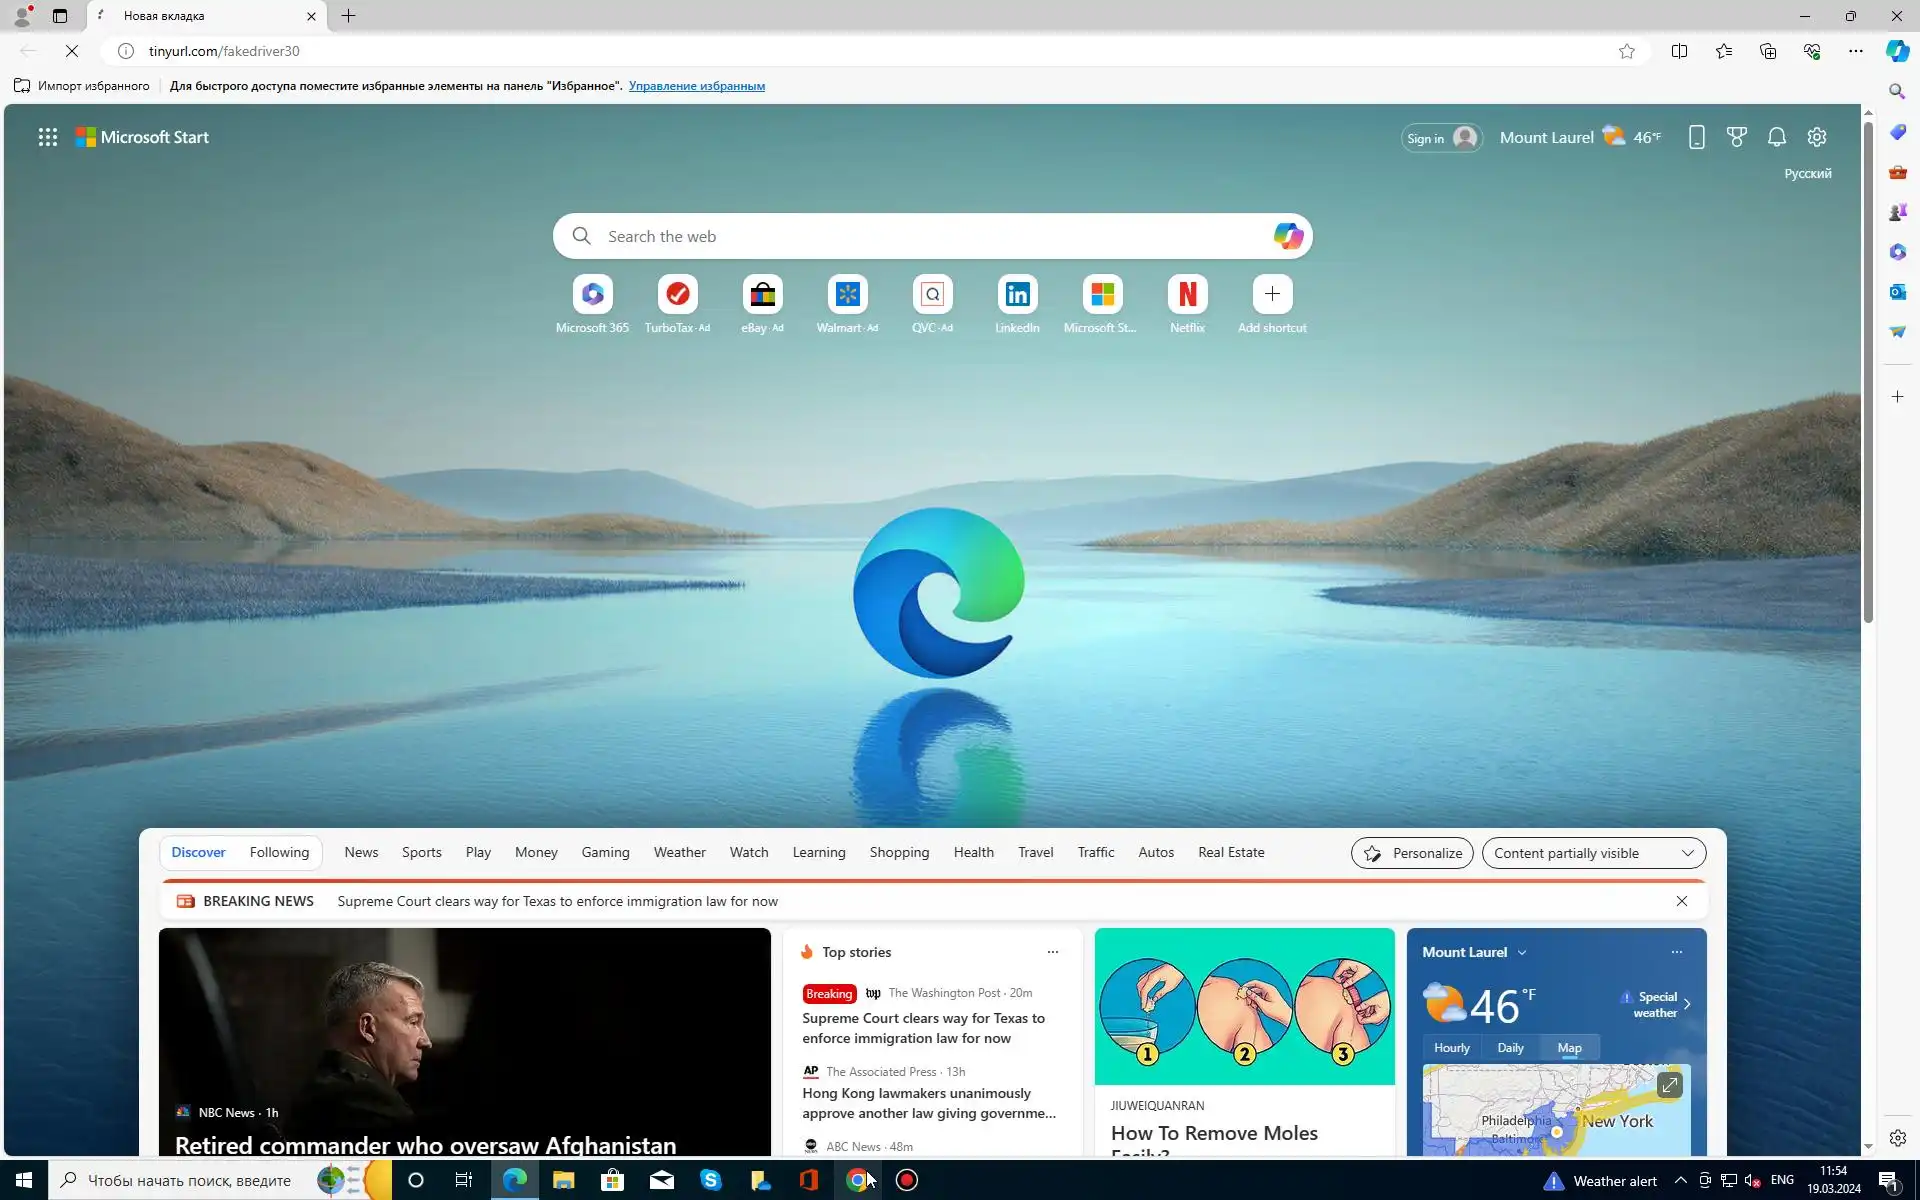Expand Mount Laurel location chevron
The width and height of the screenshot is (1920, 1200).
pyautogui.click(x=1522, y=953)
